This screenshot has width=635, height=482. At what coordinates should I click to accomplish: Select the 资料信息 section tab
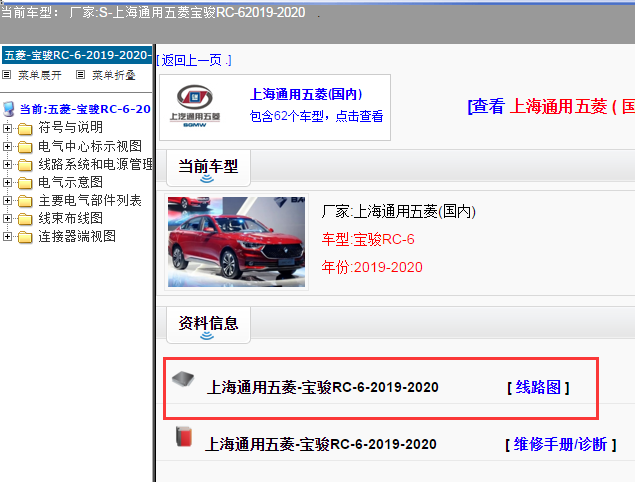point(208,324)
